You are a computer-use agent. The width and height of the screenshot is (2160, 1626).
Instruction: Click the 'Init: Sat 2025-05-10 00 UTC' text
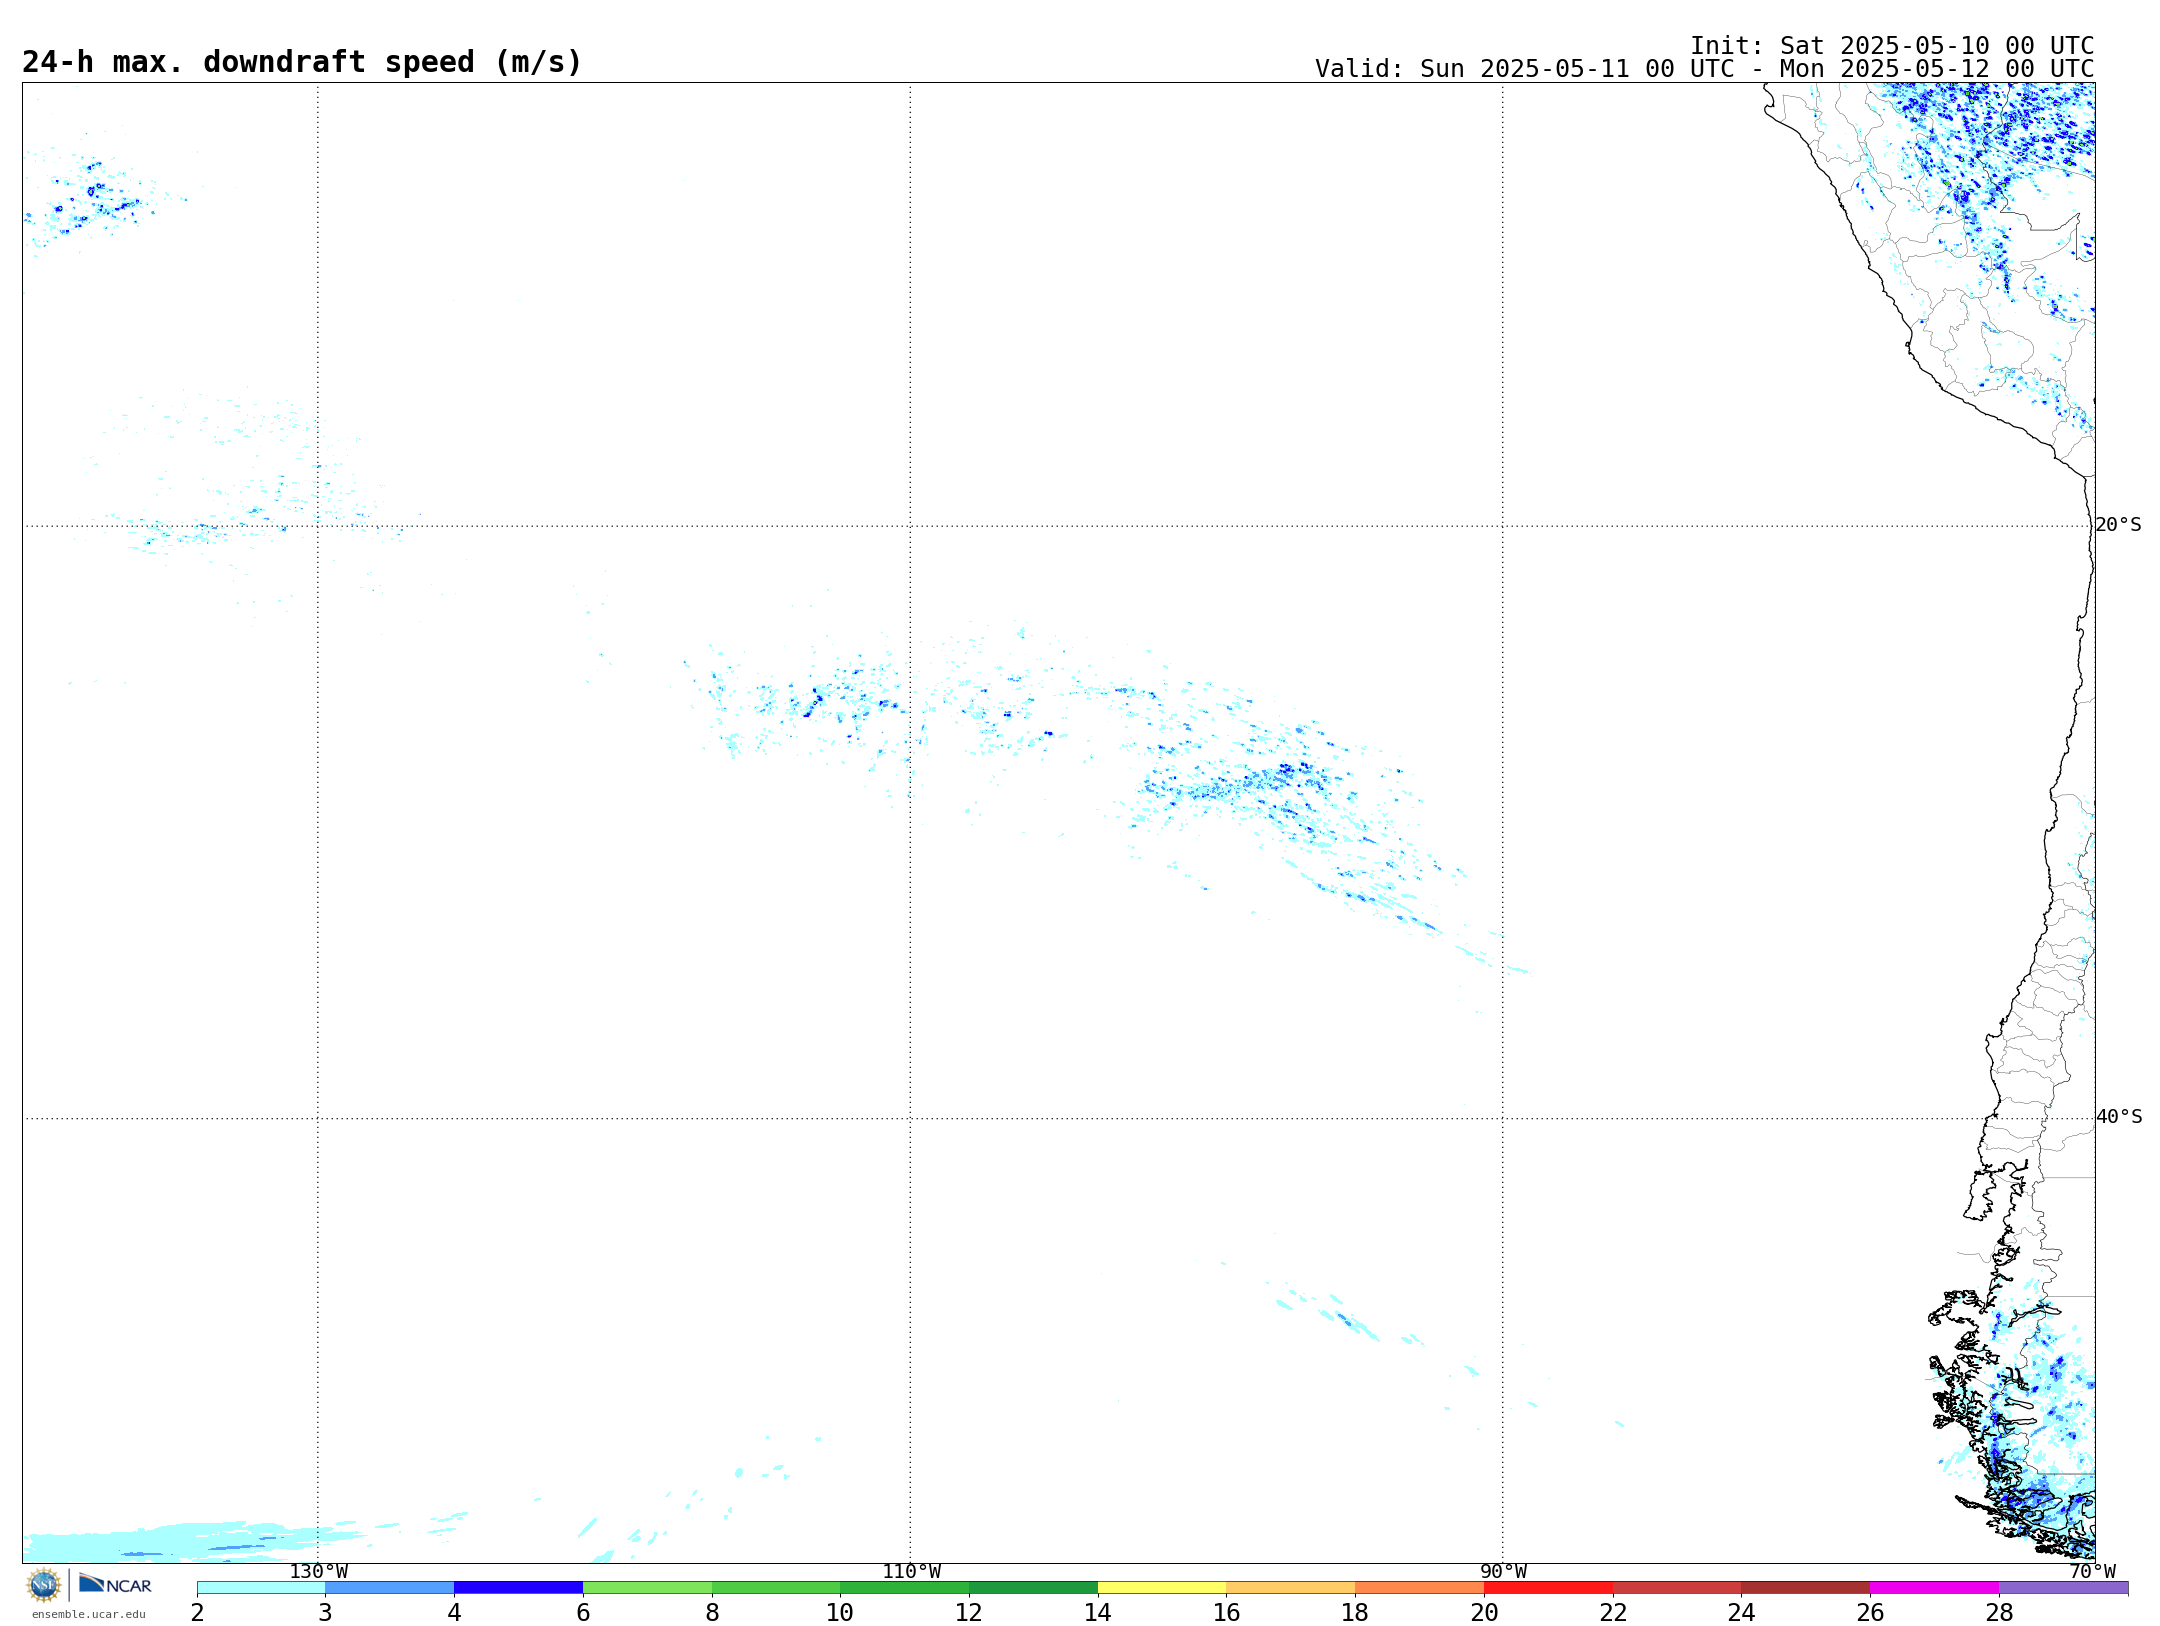point(1892,46)
